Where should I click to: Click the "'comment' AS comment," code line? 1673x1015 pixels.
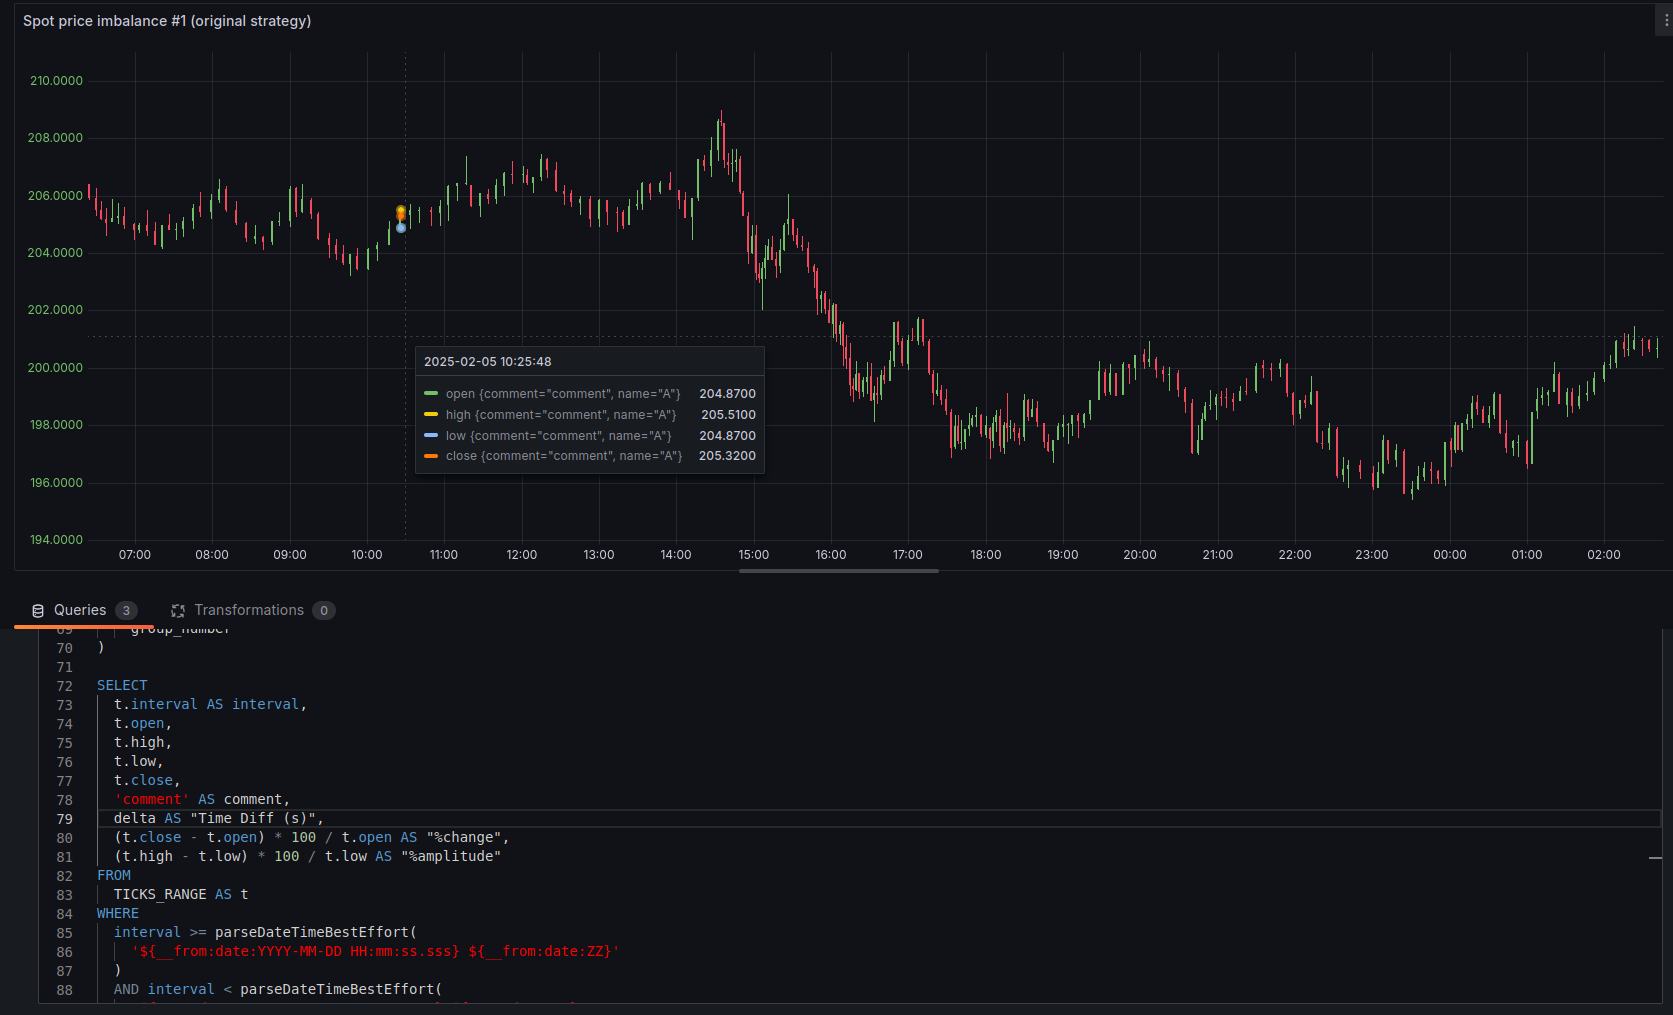(202, 799)
